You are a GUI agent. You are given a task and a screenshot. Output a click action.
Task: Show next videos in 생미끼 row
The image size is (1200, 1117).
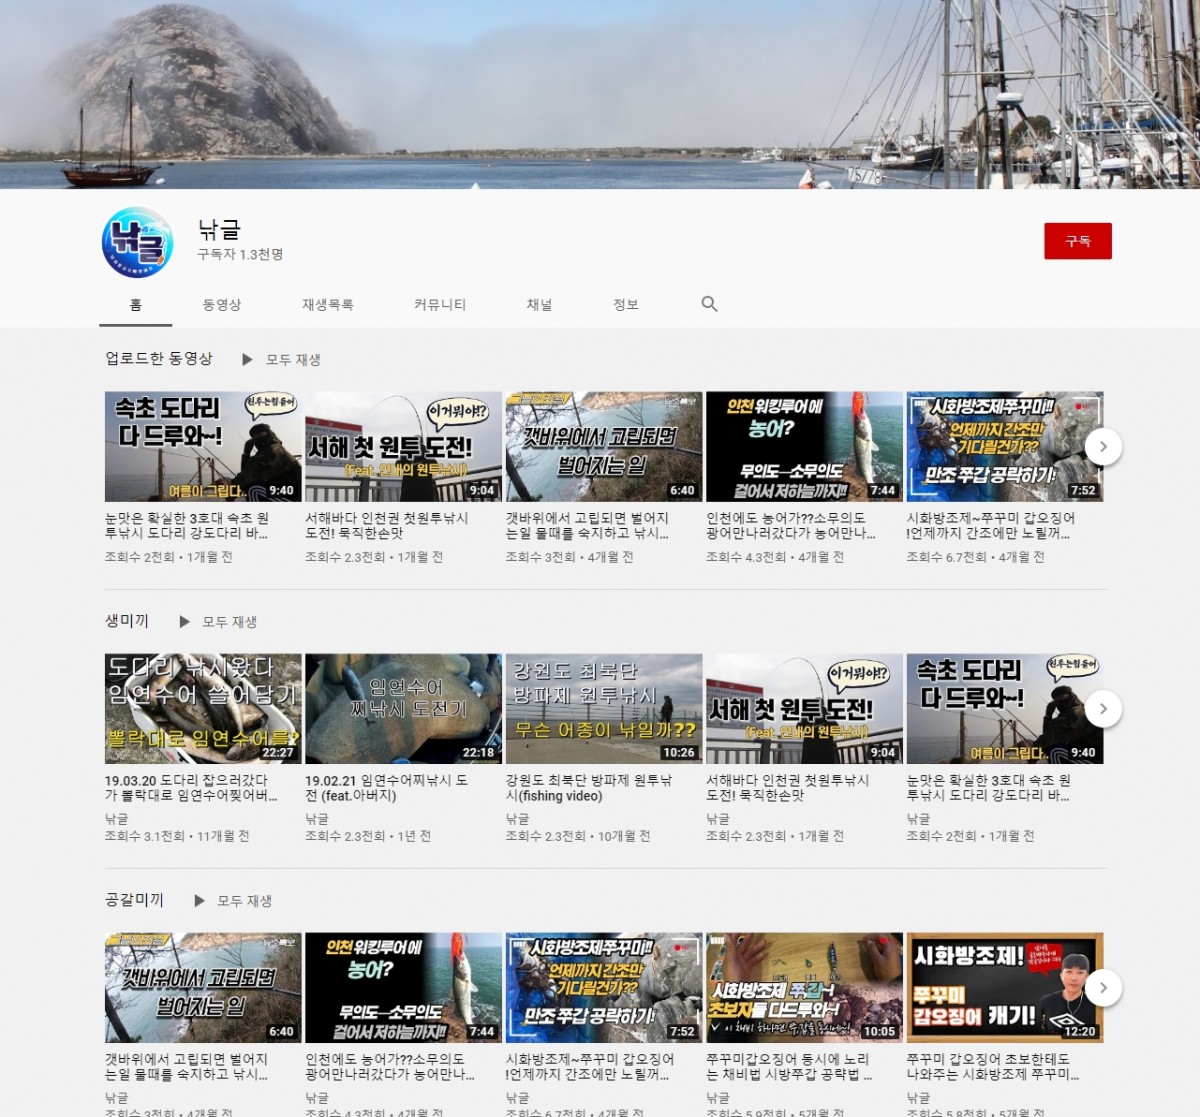tap(1103, 709)
